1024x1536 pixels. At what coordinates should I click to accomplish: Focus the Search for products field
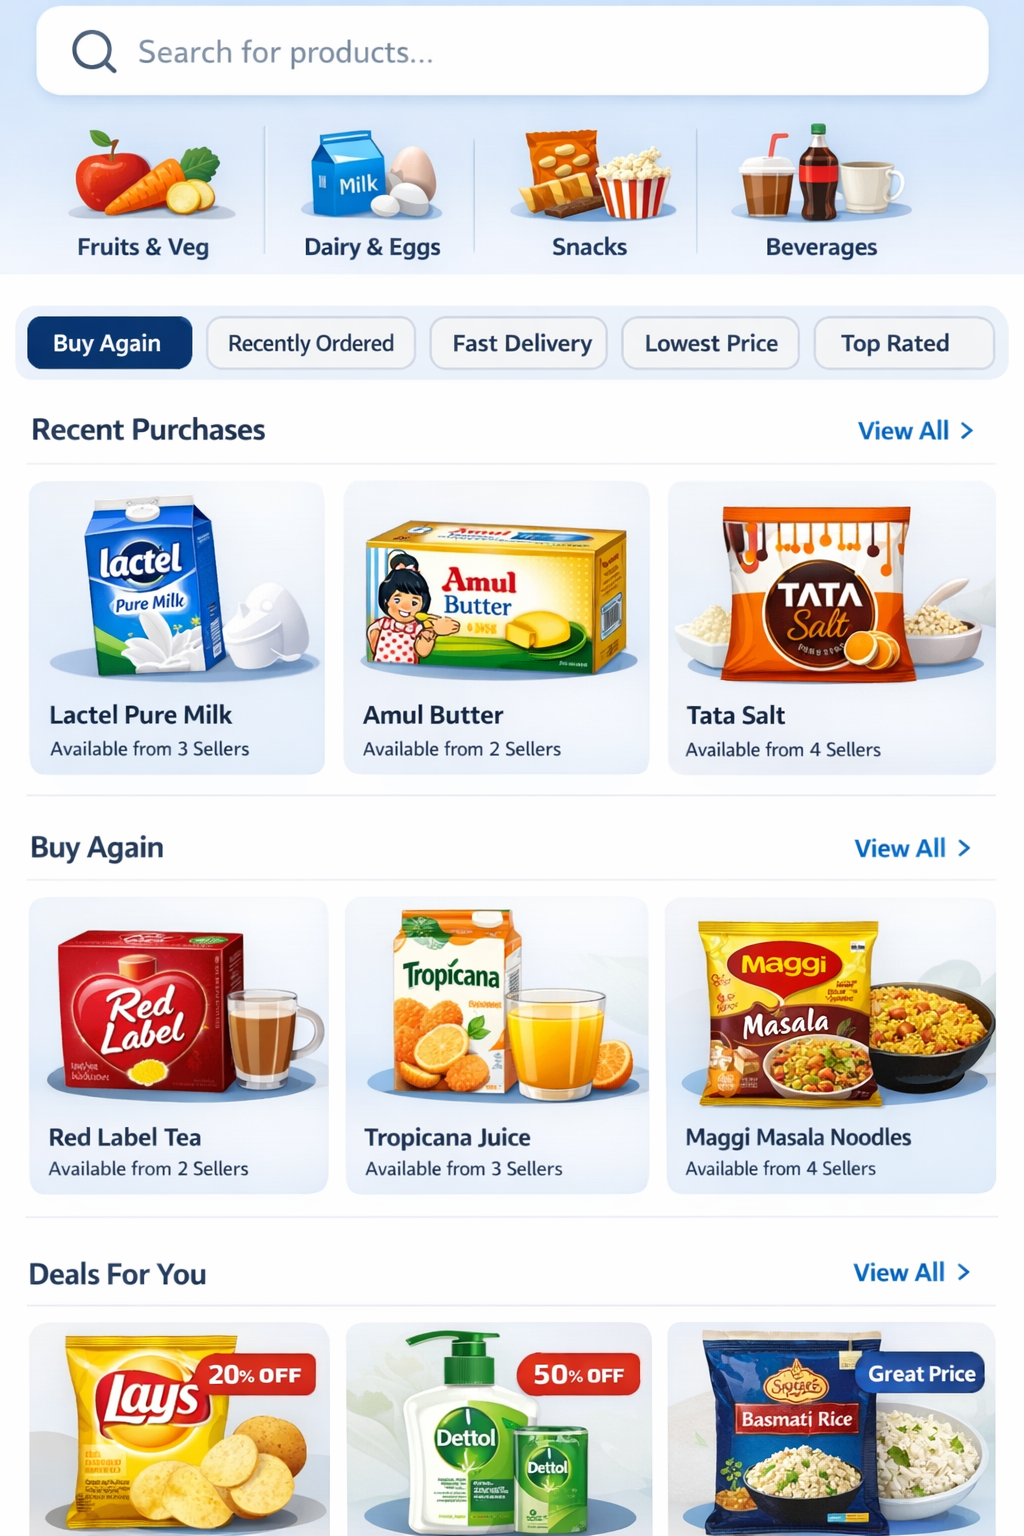coord(512,51)
